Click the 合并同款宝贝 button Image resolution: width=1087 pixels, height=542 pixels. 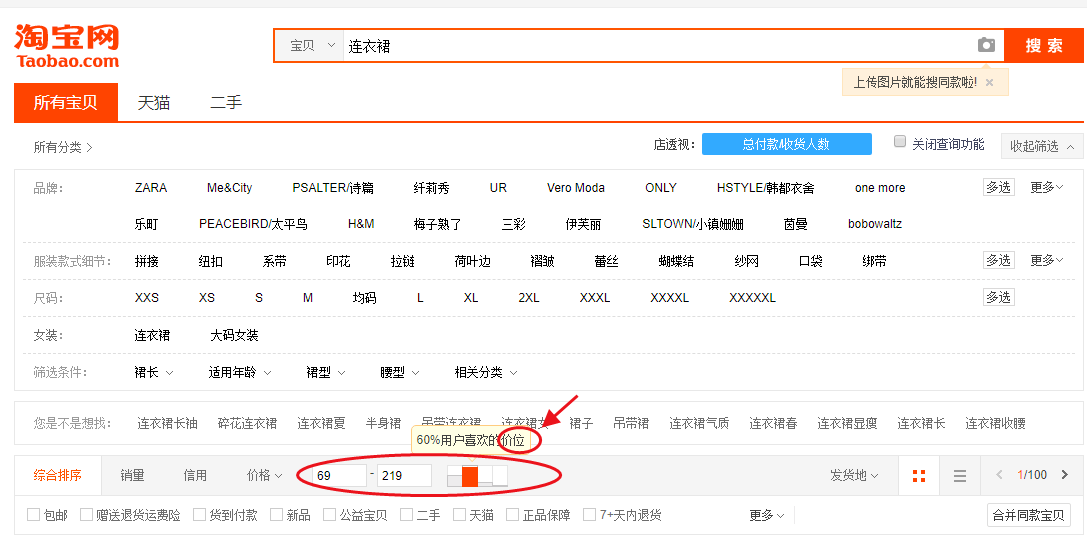(1028, 515)
